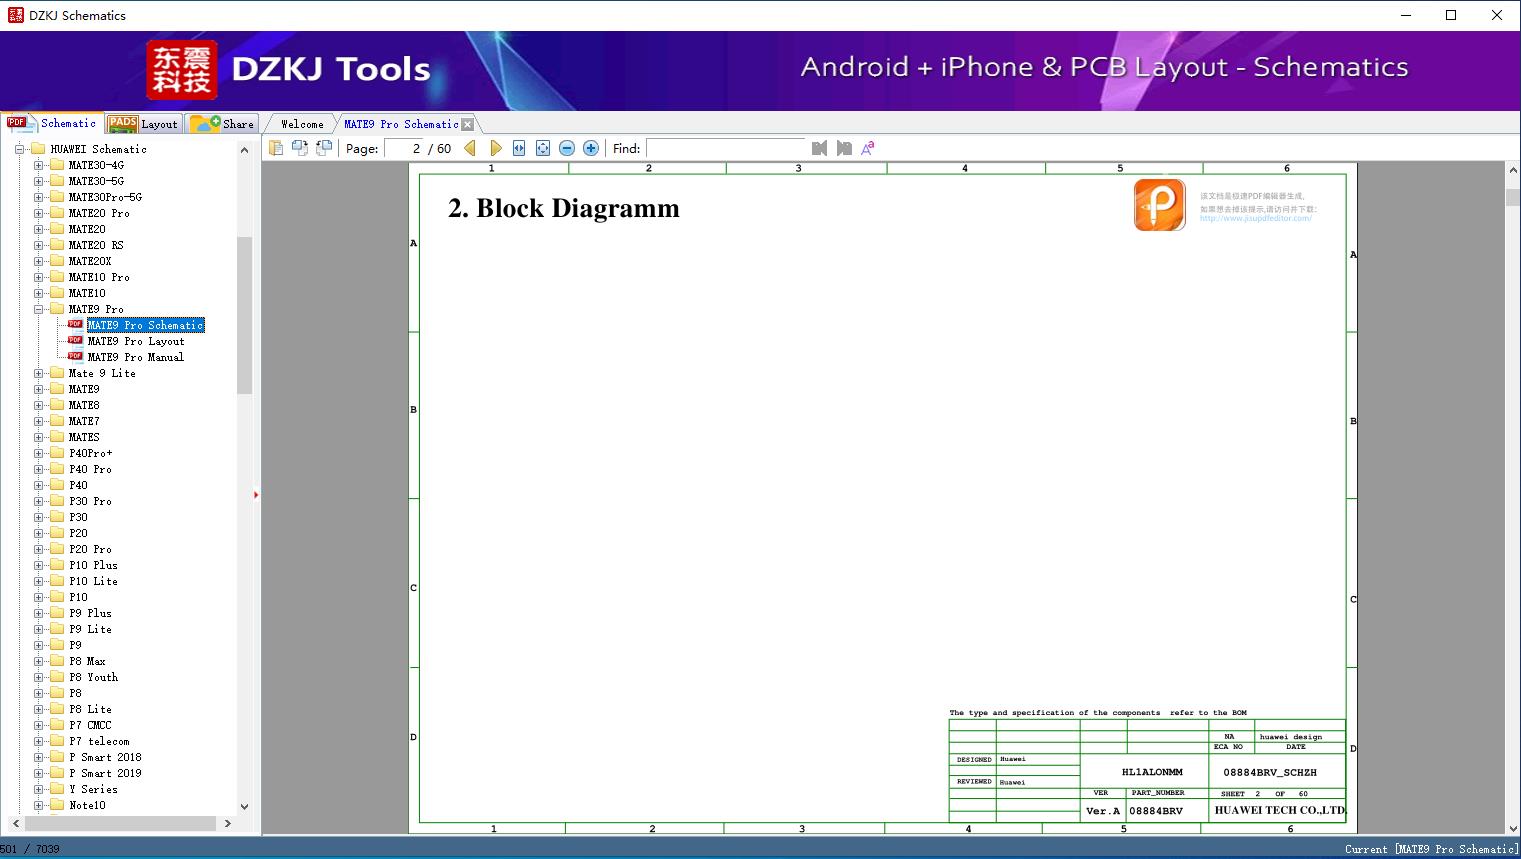Image resolution: width=1521 pixels, height=859 pixels.
Task: Click the folder icon next to P30 Pro
Action: [57, 501]
